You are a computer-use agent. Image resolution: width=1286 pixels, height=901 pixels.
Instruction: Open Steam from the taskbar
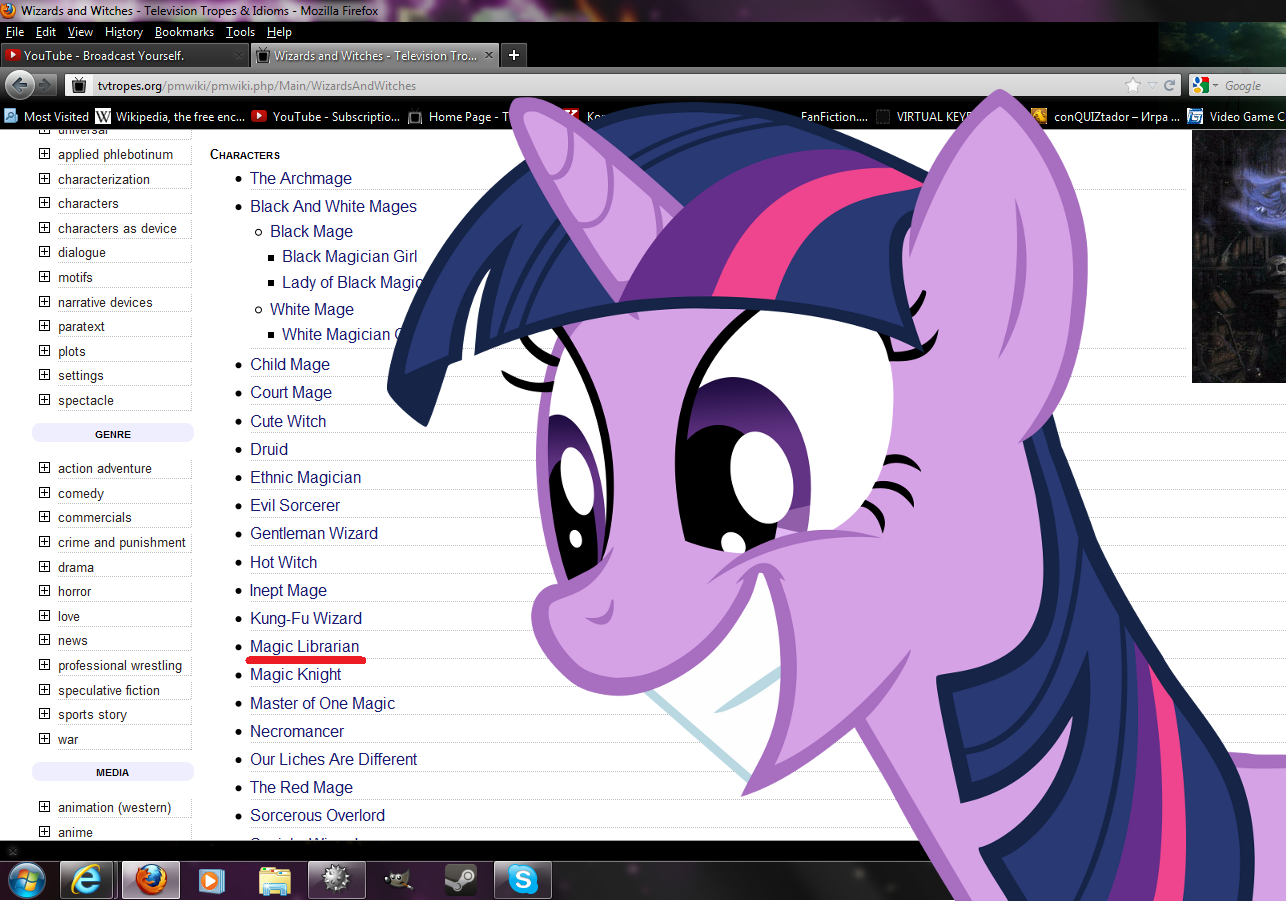coord(460,880)
